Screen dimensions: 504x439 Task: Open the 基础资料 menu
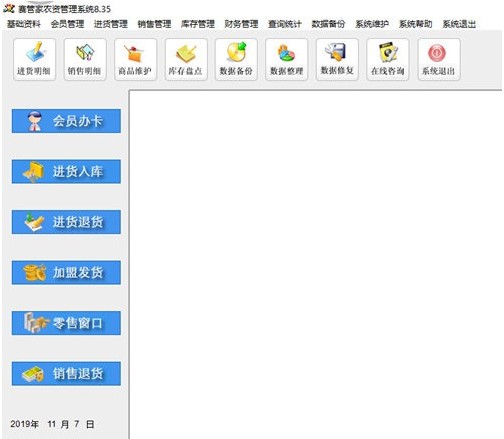pos(24,24)
